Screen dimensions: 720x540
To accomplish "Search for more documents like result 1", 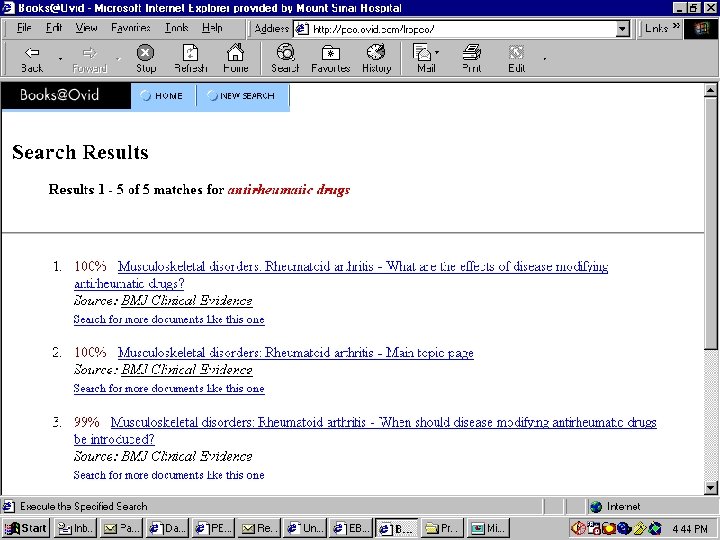I will pos(169,320).
